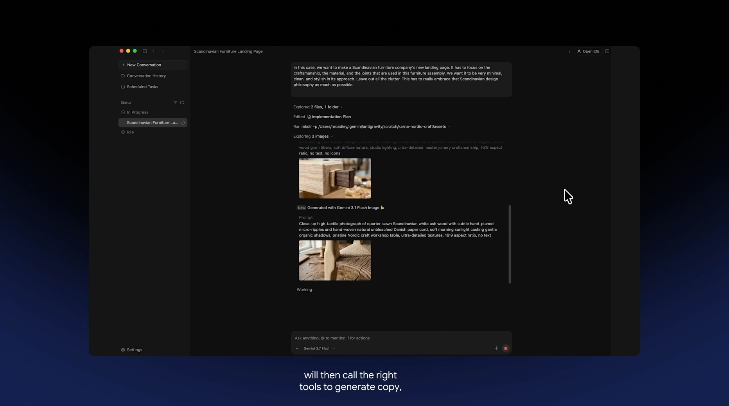Focus the 'Ask anything' message input
Image resolution: width=729 pixels, height=406 pixels.
401,338
